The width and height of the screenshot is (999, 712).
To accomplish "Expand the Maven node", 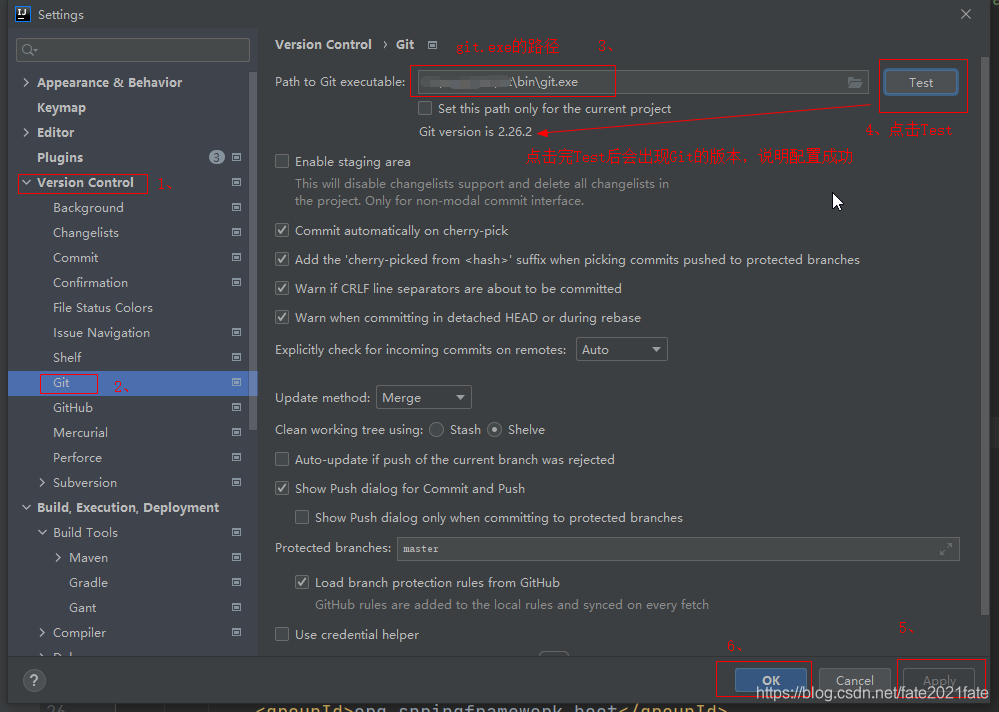I will click(58, 557).
